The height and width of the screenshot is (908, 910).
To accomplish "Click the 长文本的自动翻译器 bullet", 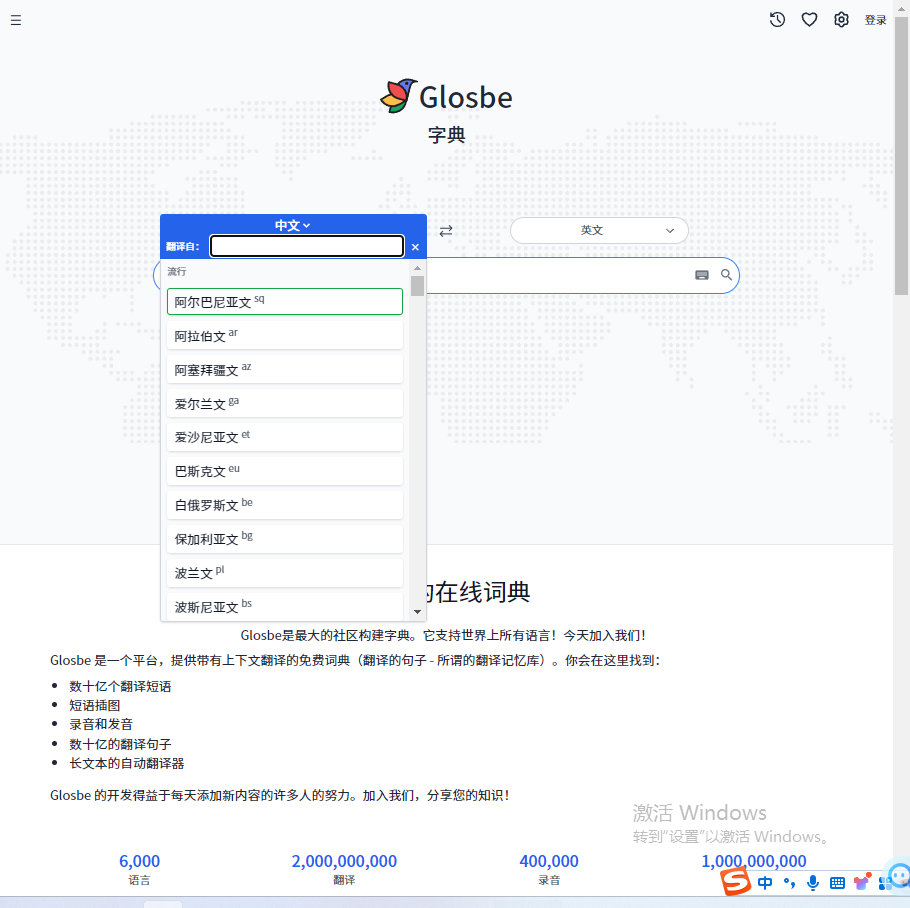I will pos(127,764).
